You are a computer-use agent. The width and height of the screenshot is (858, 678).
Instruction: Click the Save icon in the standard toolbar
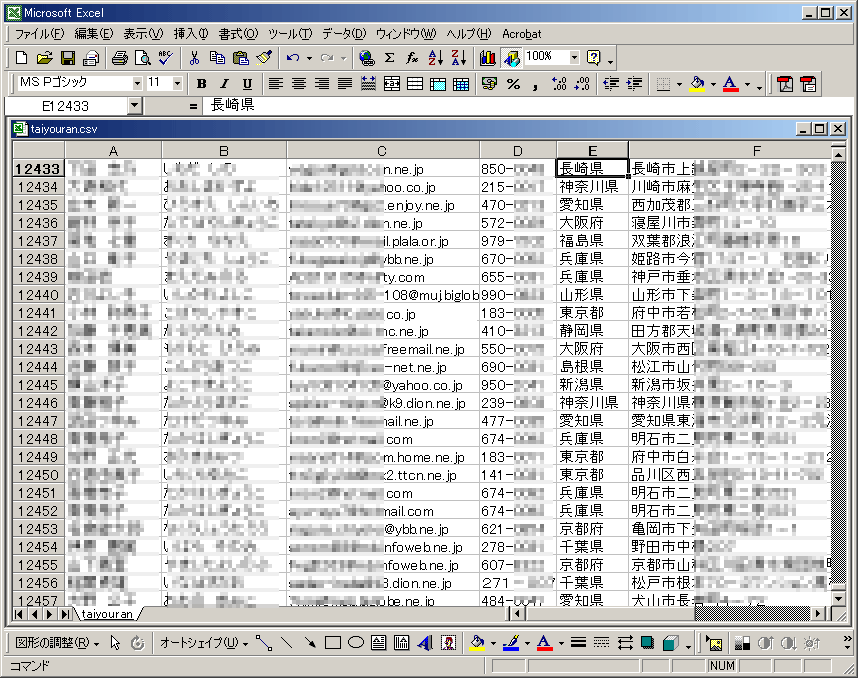click(68, 58)
